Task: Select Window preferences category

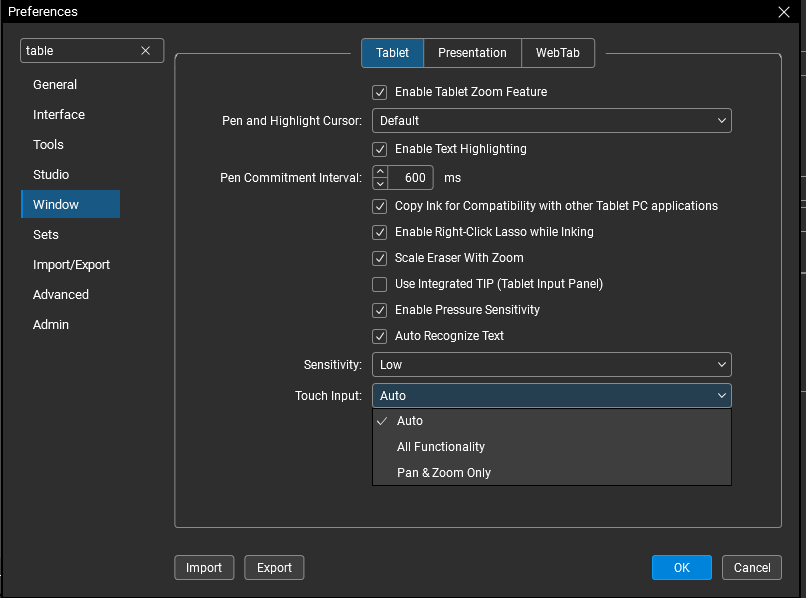Action: click(x=70, y=204)
